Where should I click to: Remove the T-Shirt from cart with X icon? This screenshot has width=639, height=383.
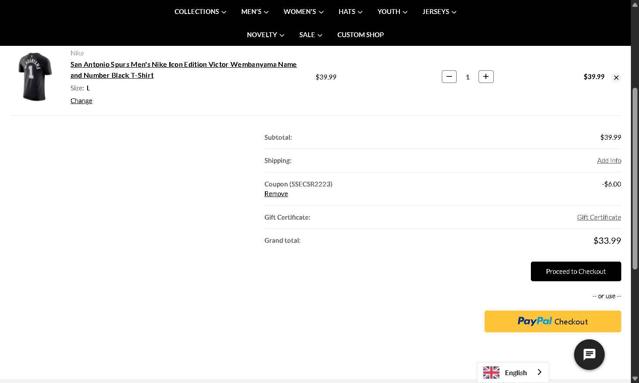coord(616,77)
